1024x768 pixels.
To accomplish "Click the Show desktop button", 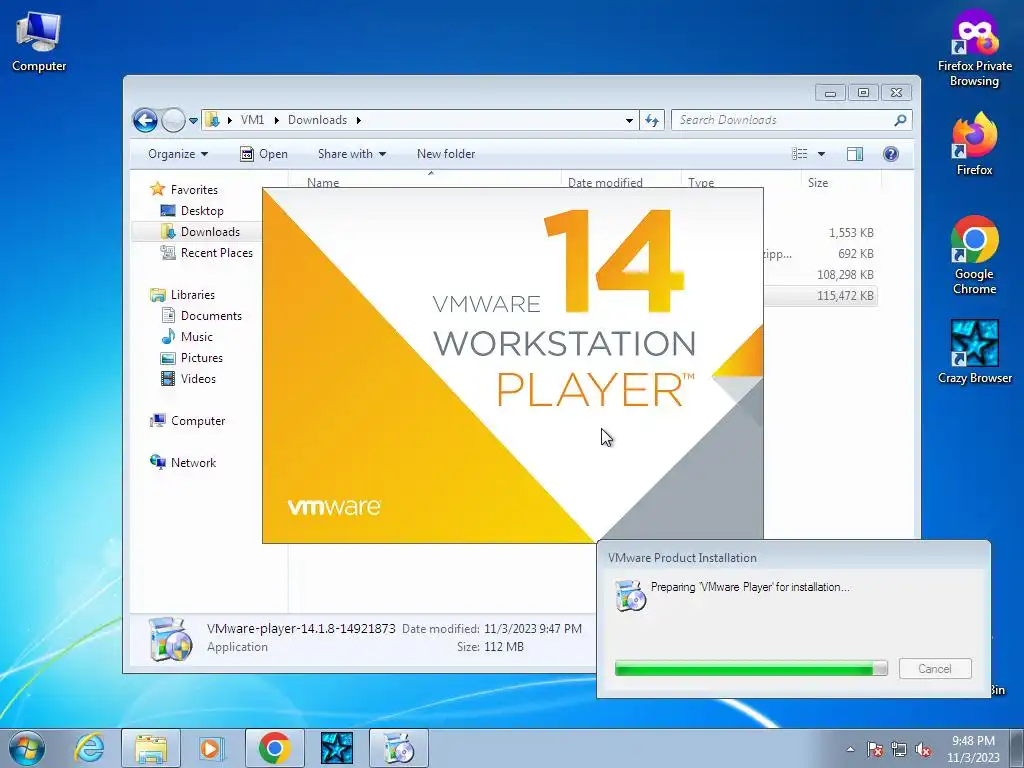I will click(x=1017, y=748).
